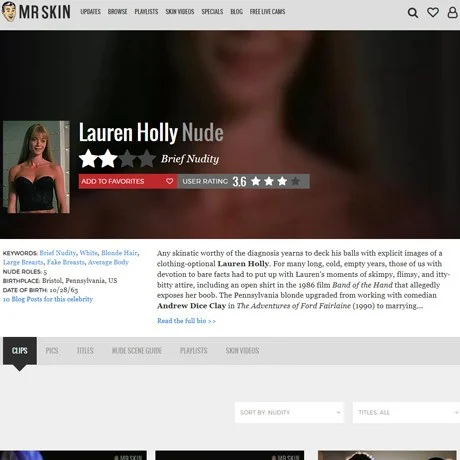The width and height of the screenshot is (460, 460).
Task: Switch to the Playlists tab below bio
Action: tap(194, 351)
